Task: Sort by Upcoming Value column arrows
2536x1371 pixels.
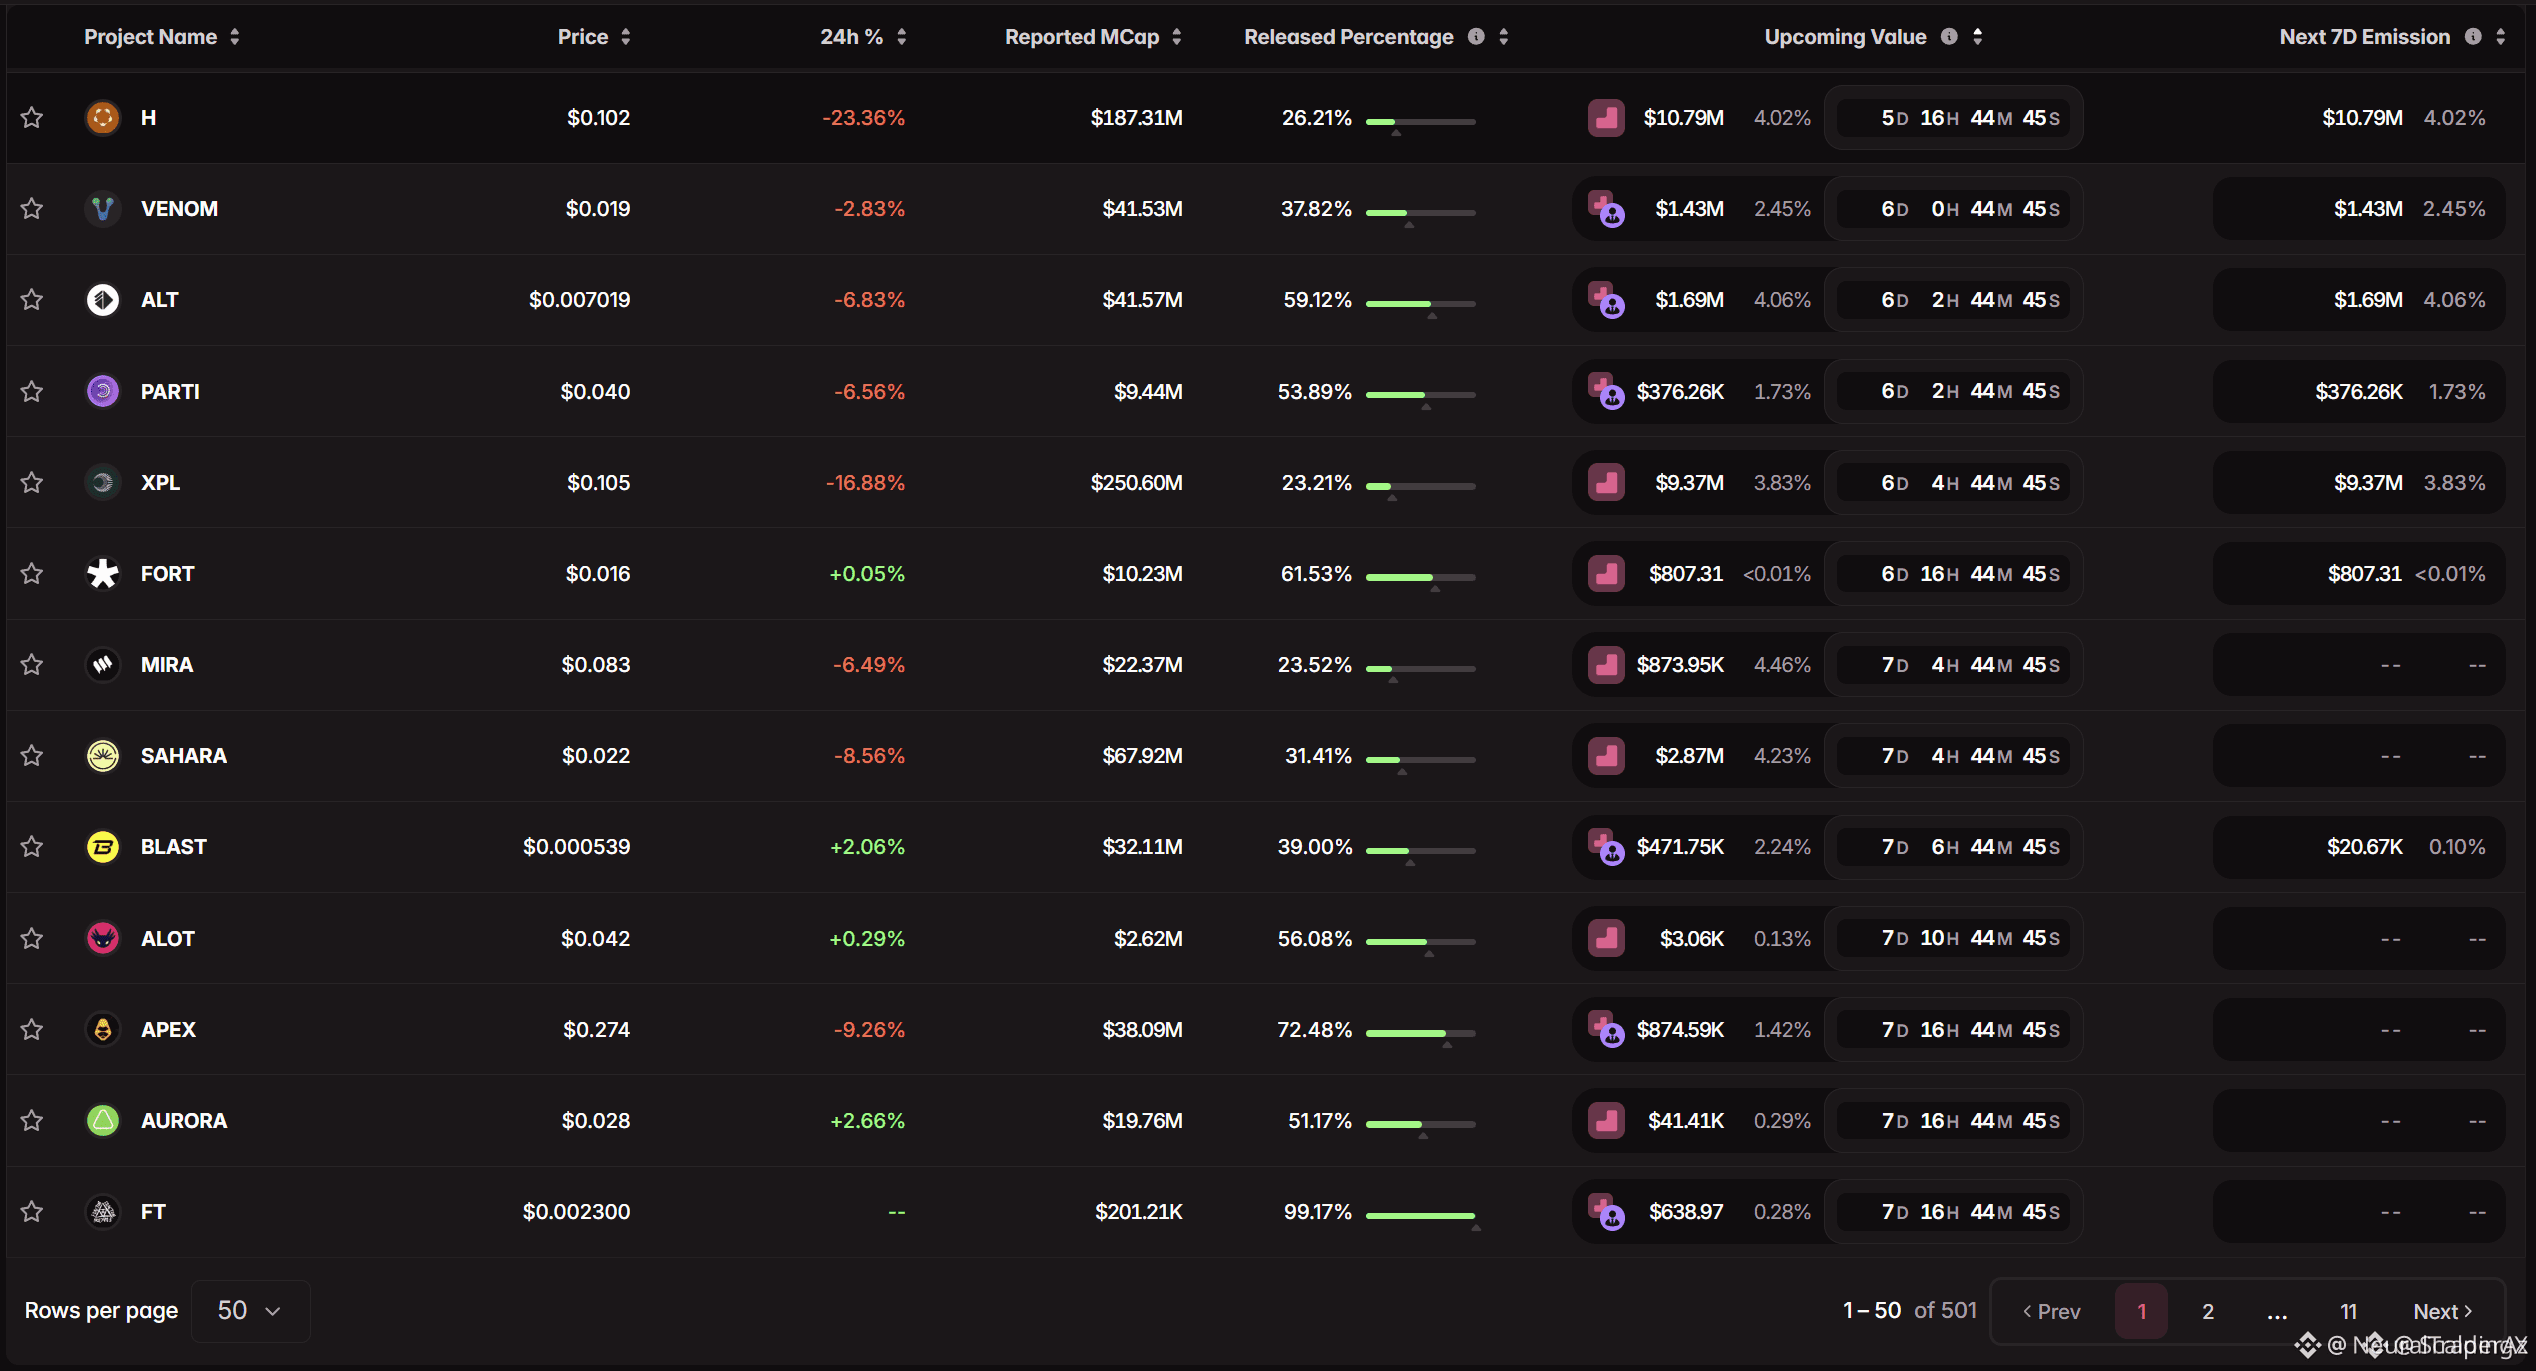Action: point(1978,37)
